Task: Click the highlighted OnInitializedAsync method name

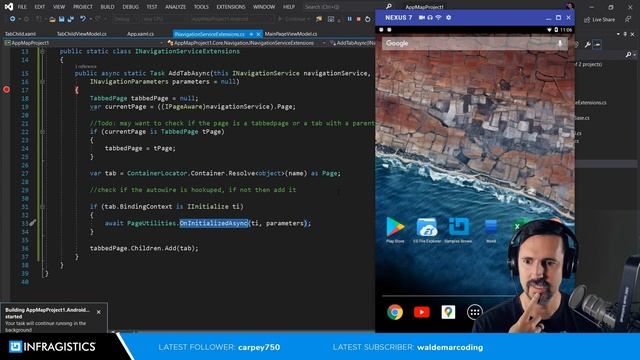Action: (214, 223)
